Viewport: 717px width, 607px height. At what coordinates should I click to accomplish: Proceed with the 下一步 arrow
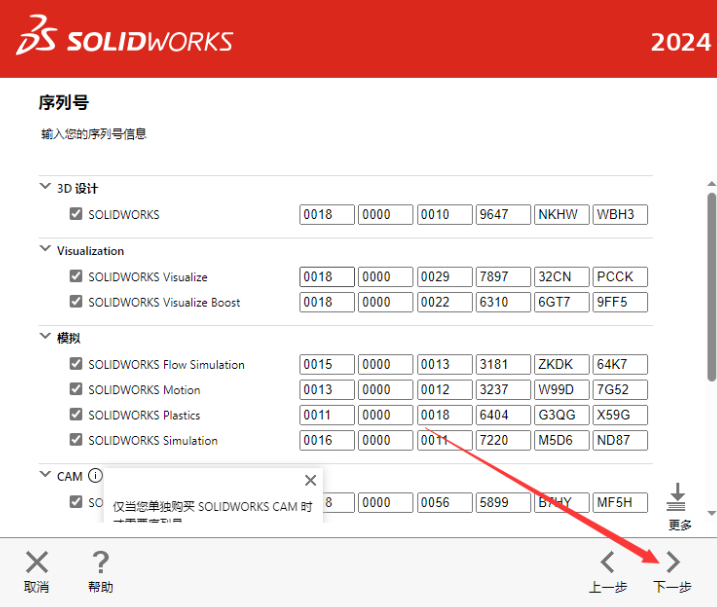click(672, 563)
